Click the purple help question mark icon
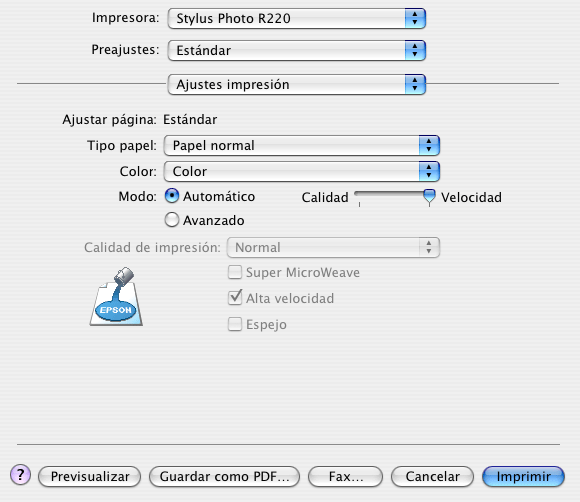This screenshot has width=580, height=502. coord(20,475)
